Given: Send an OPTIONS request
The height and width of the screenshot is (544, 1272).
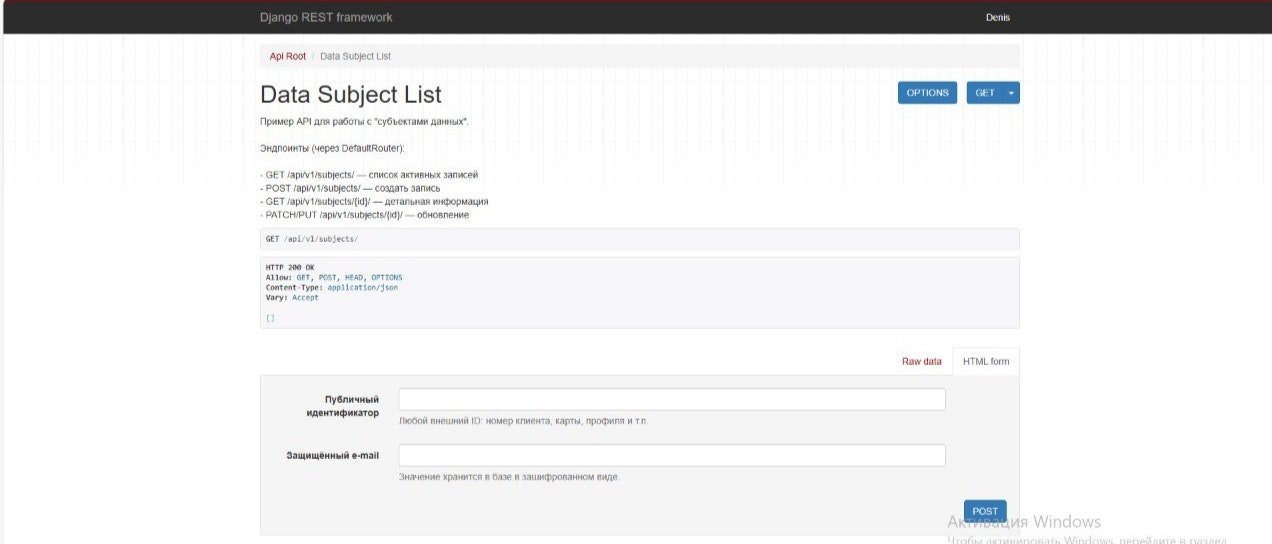Looking at the screenshot, I should [927, 93].
